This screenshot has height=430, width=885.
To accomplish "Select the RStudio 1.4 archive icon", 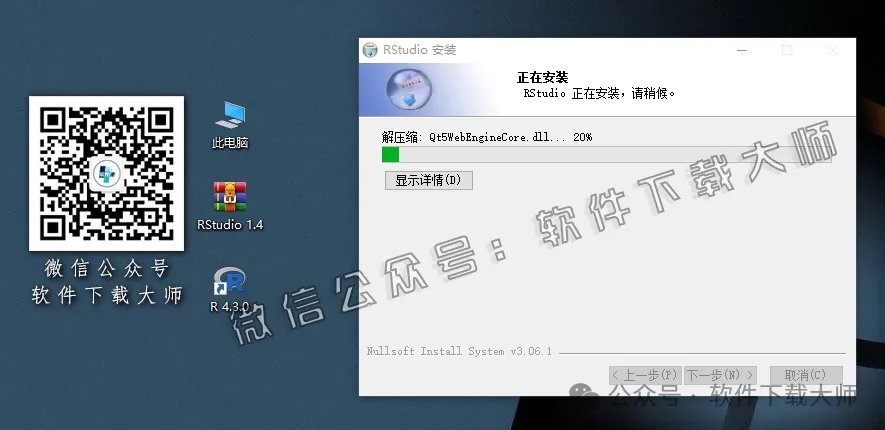I will point(230,205).
